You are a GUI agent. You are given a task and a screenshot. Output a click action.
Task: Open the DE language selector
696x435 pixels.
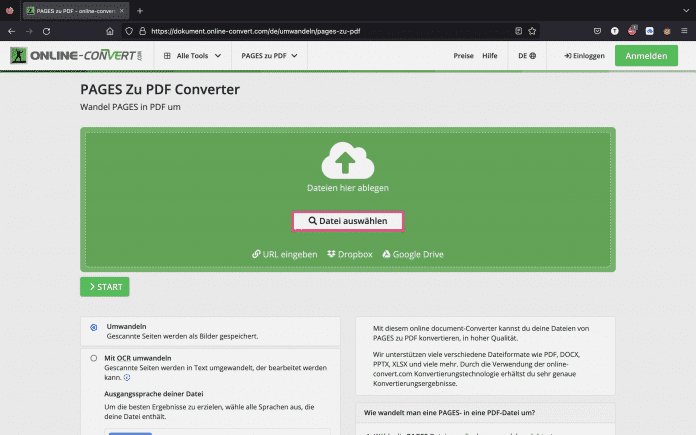click(527, 56)
